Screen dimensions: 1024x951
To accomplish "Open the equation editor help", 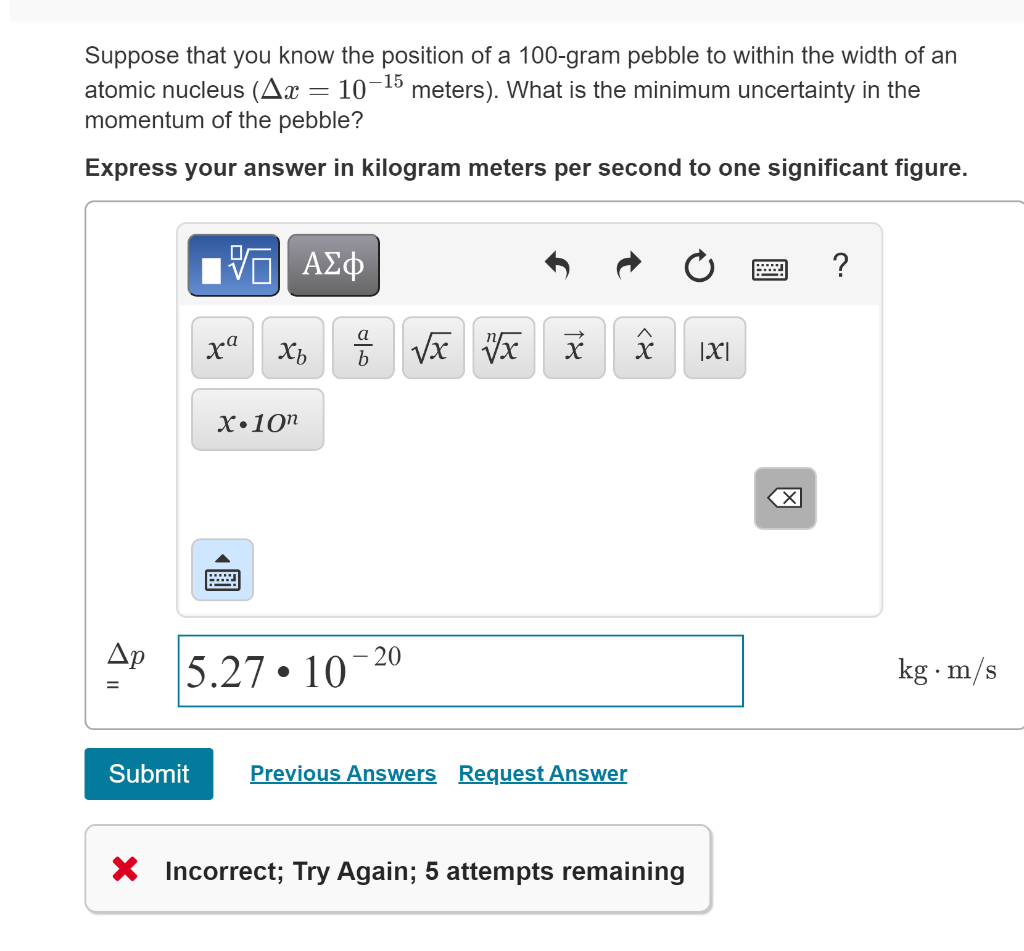I will pyautogui.click(x=841, y=266).
